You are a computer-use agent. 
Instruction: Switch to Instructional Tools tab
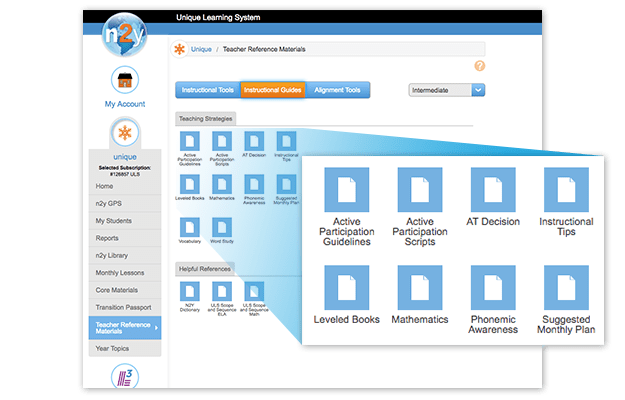208,90
